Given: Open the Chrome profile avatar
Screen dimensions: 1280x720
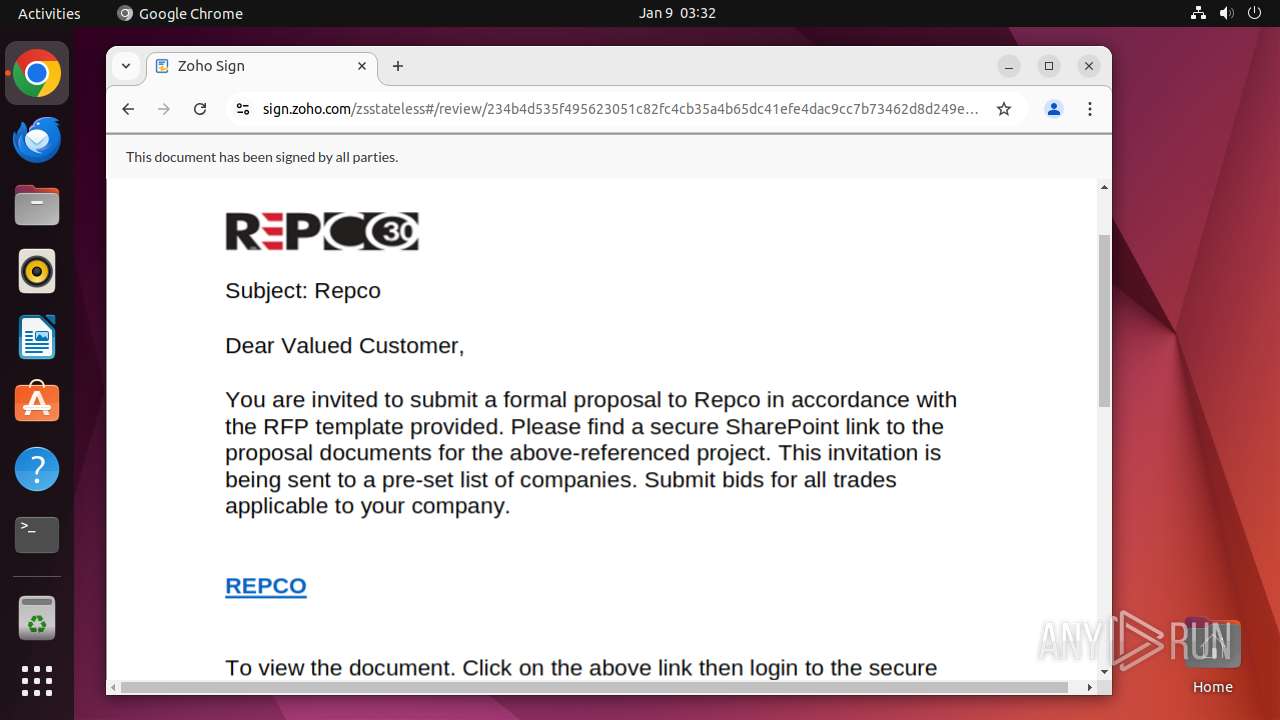Looking at the screenshot, I should [x=1054, y=109].
